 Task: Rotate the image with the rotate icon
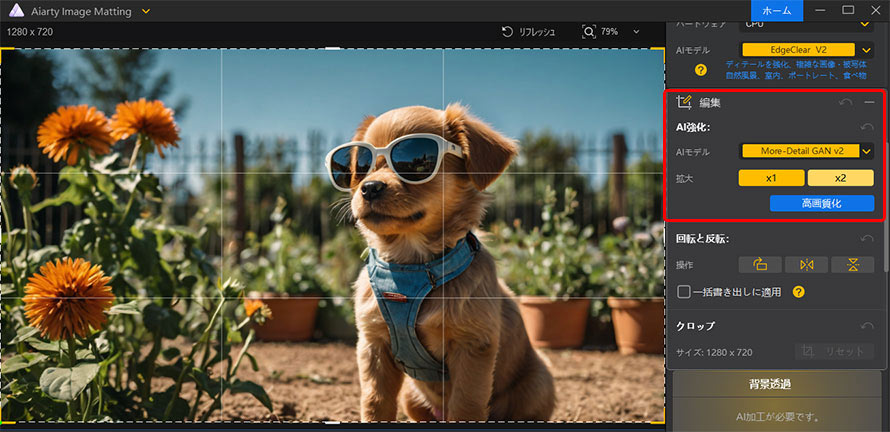759,265
